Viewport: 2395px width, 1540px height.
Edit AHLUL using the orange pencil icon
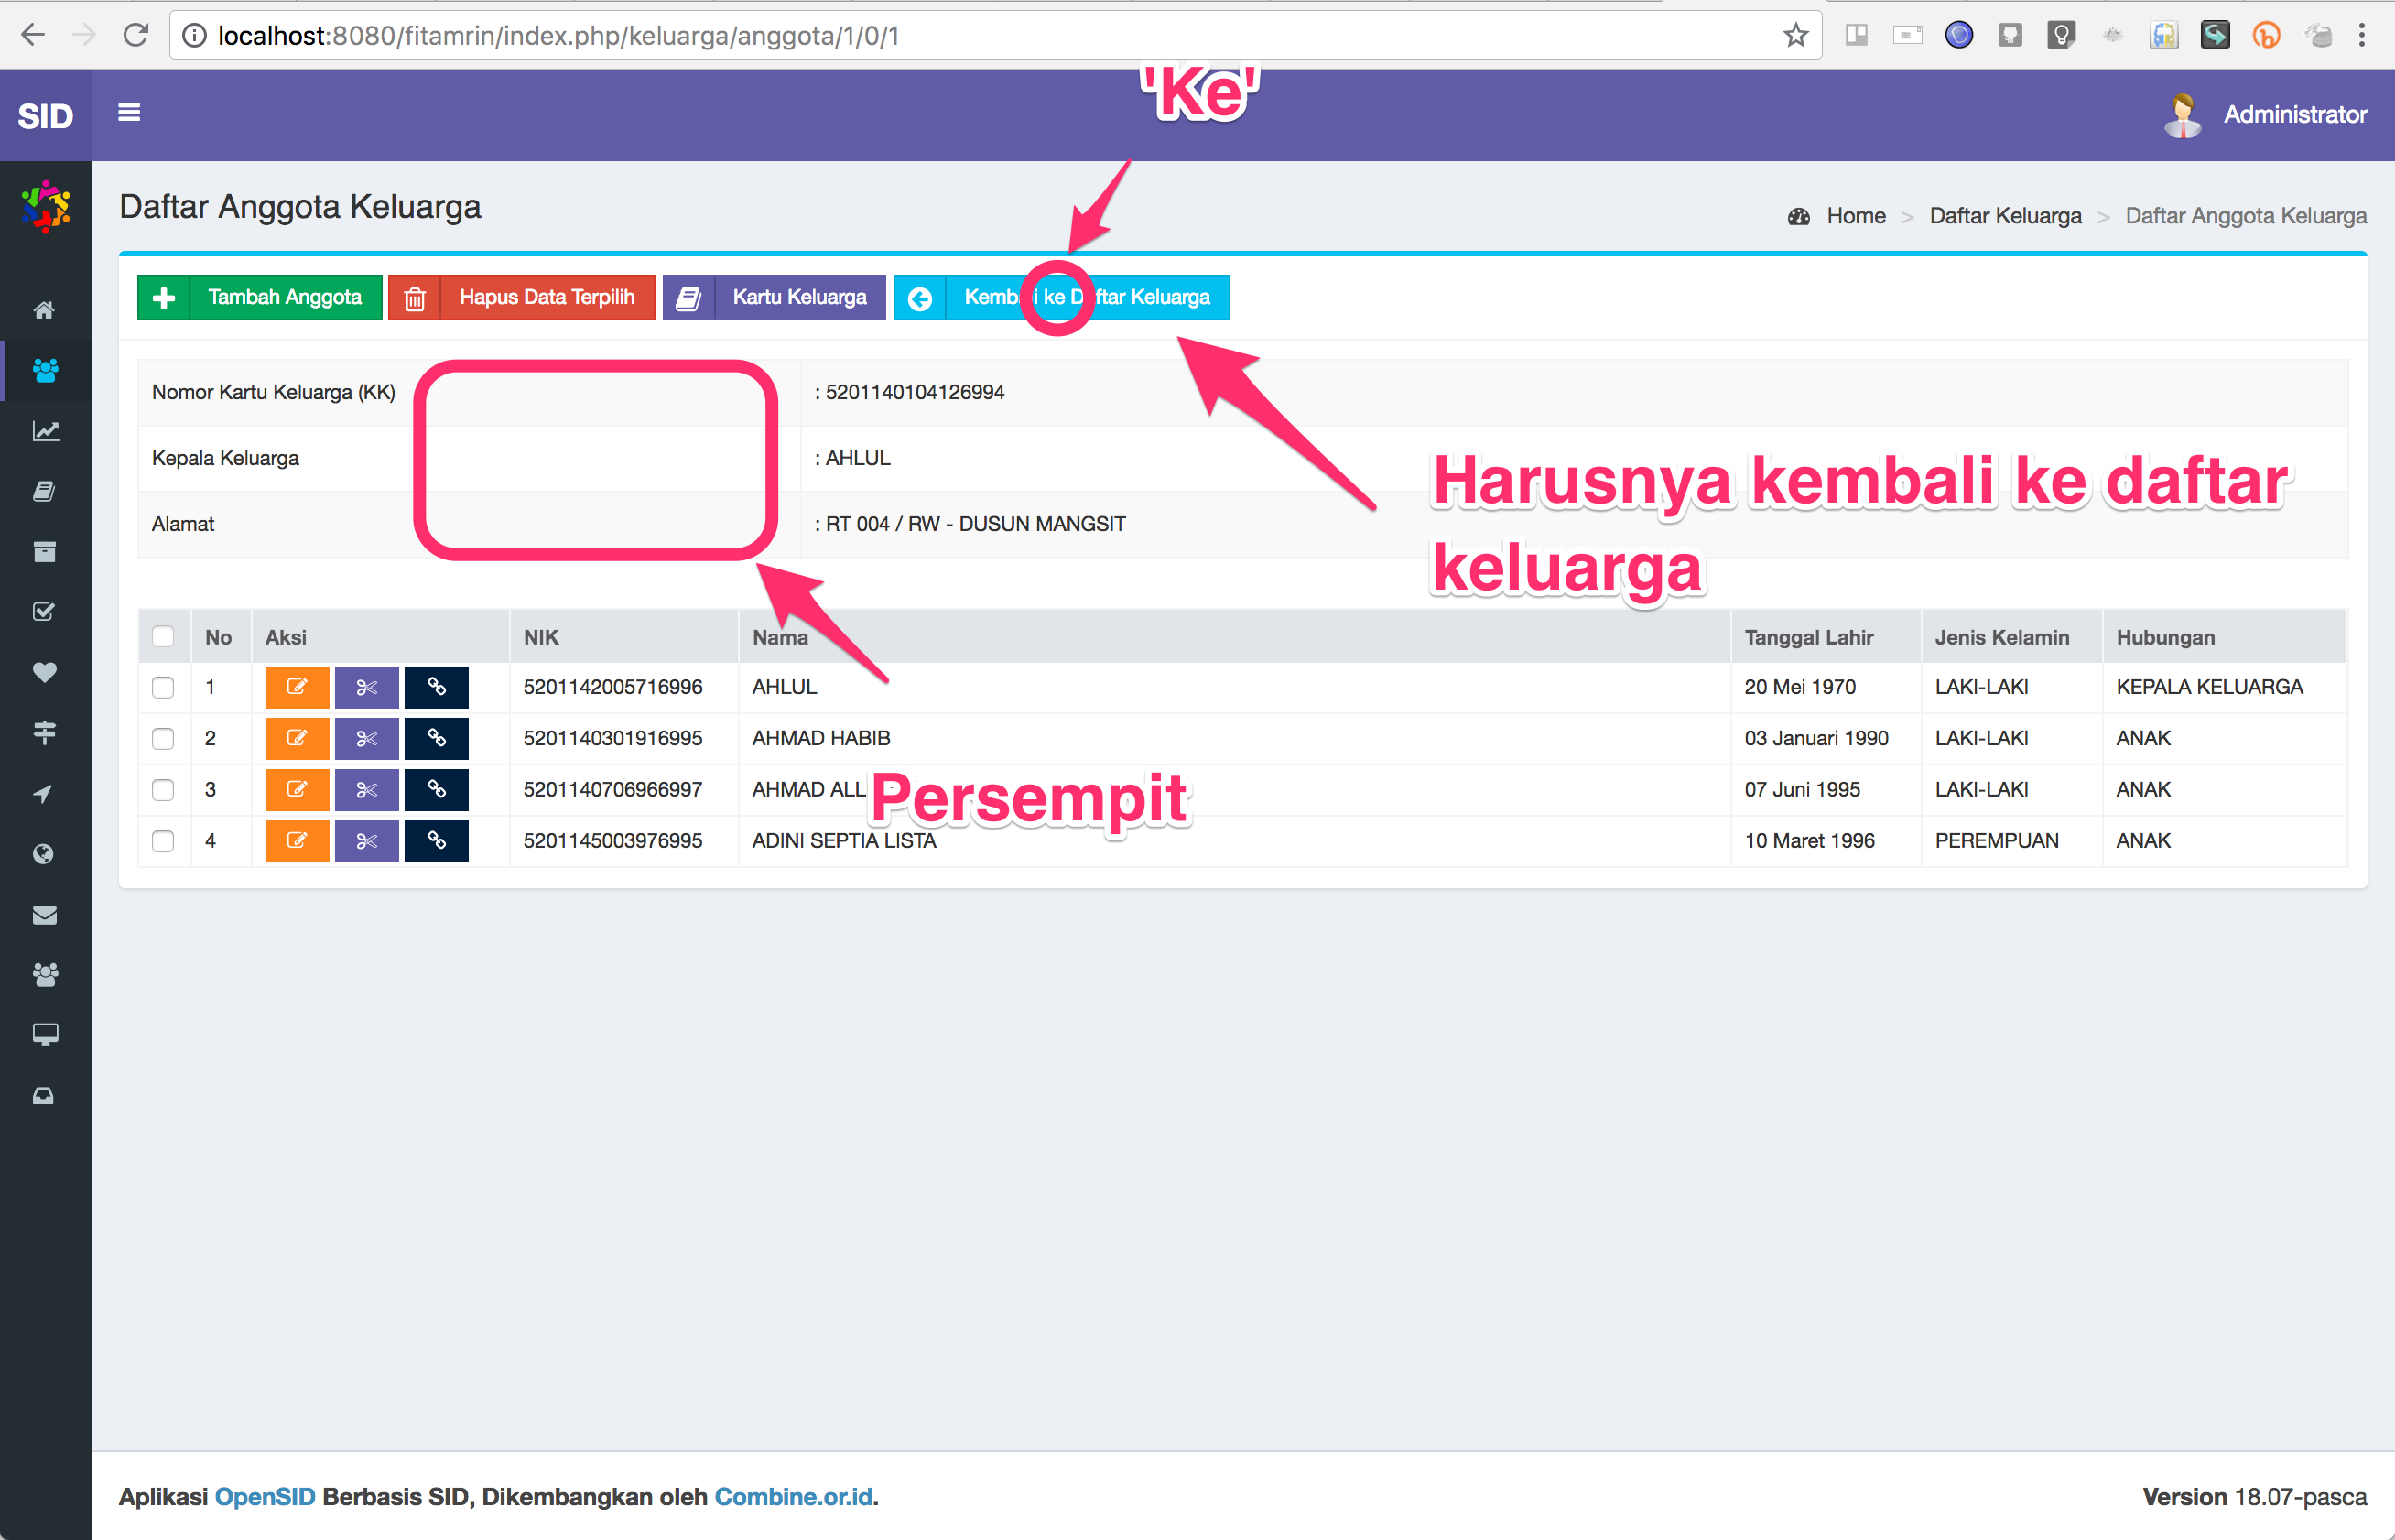tap(297, 687)
